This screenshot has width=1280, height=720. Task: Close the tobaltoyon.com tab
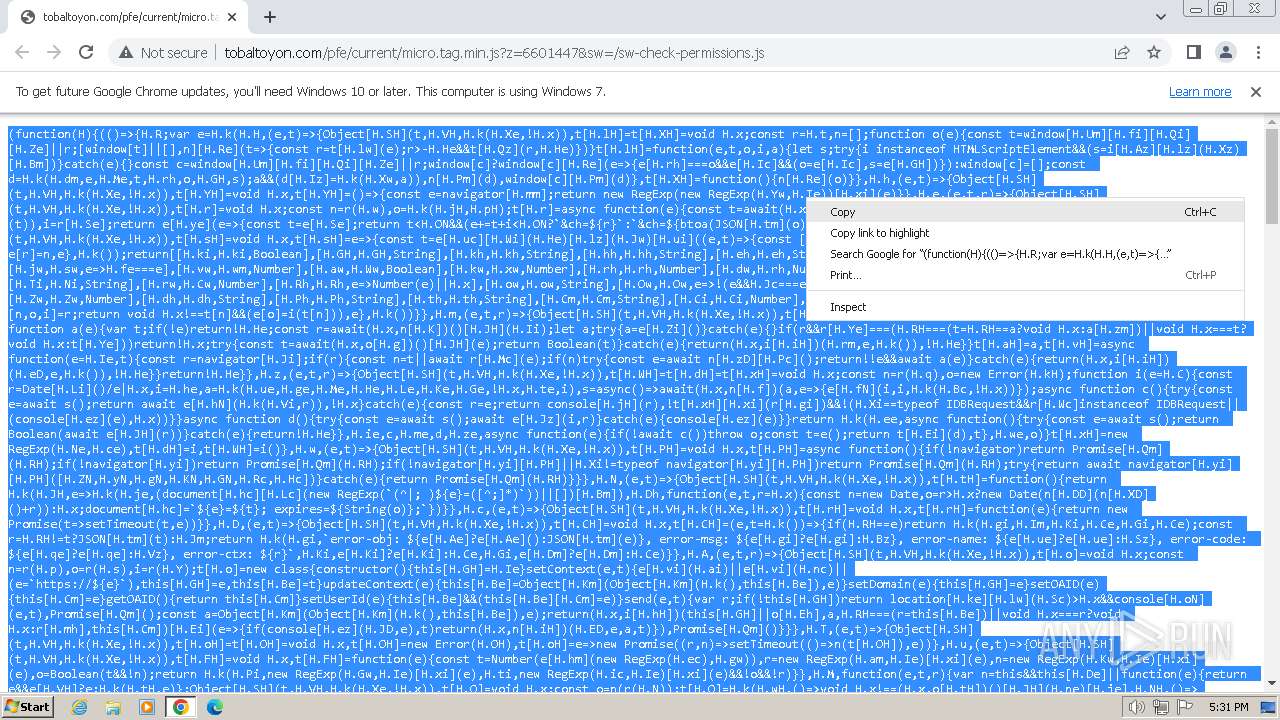tap(234, 17)
